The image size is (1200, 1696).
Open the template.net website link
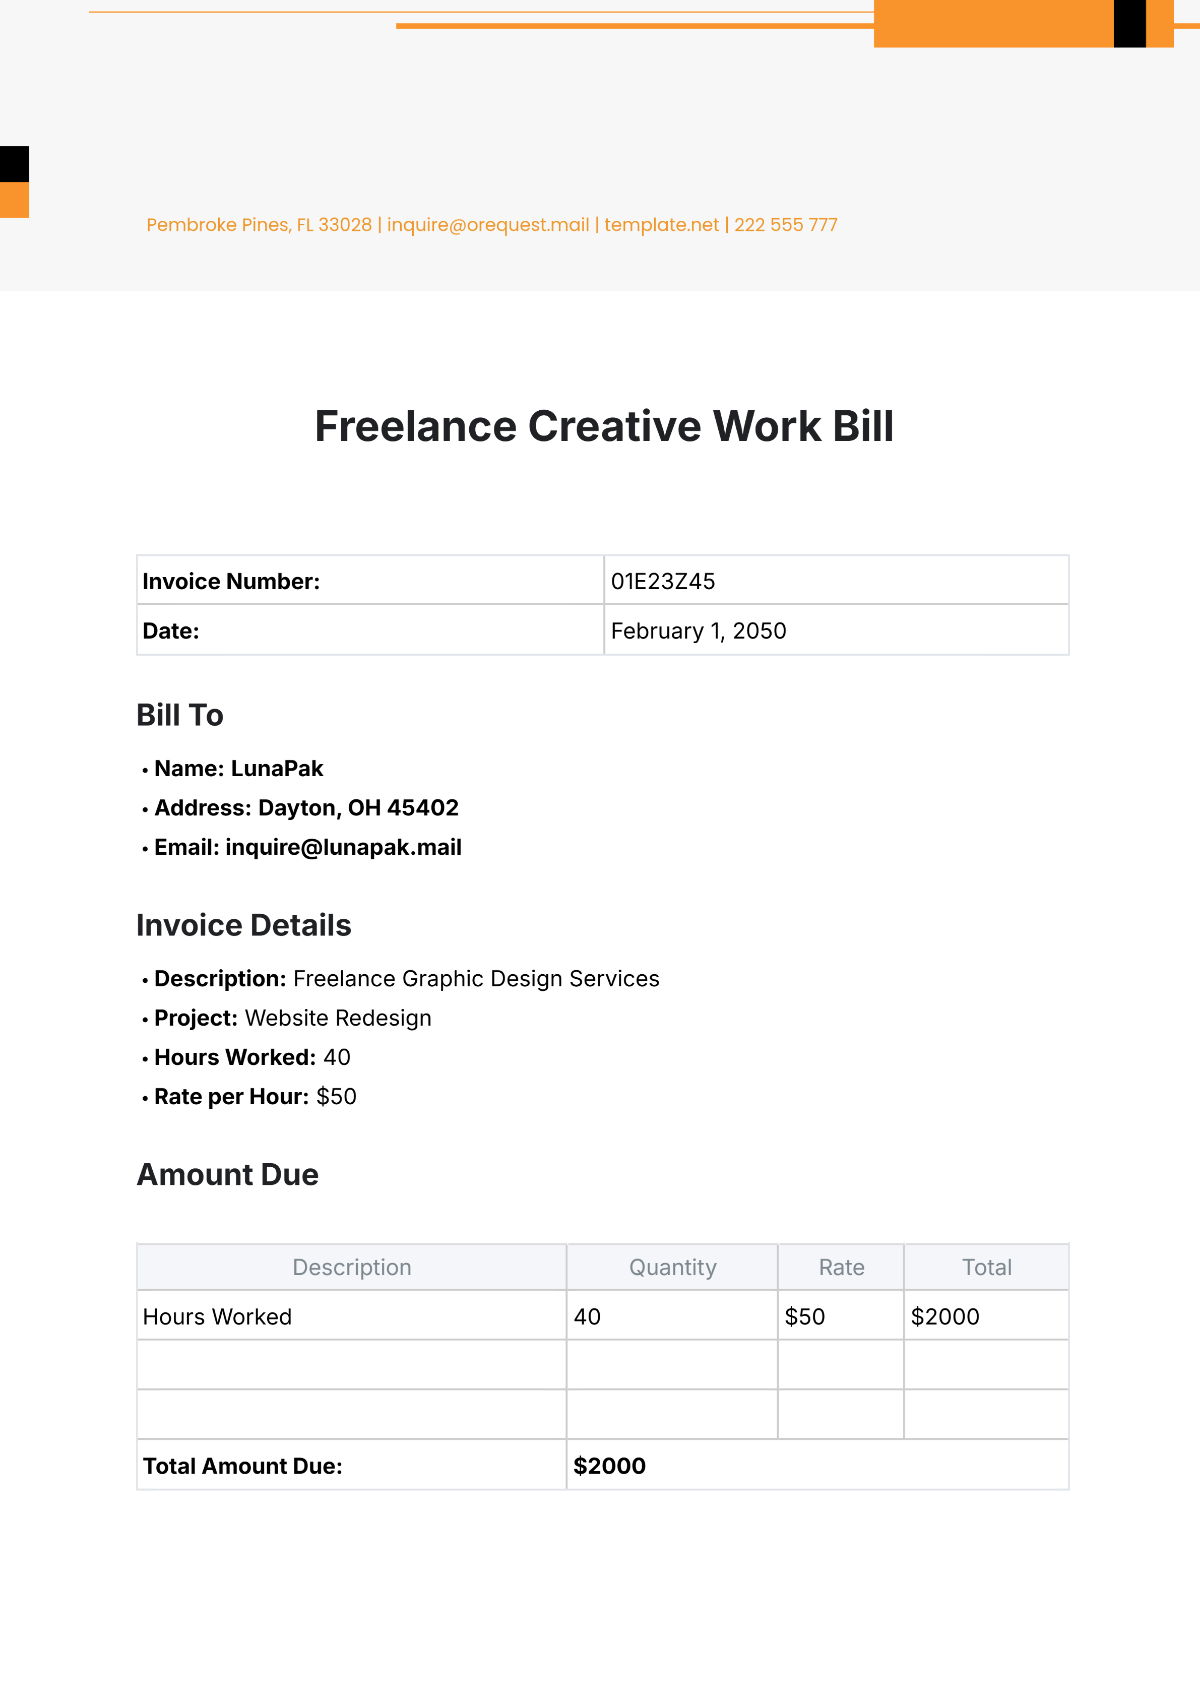(662, 225)
